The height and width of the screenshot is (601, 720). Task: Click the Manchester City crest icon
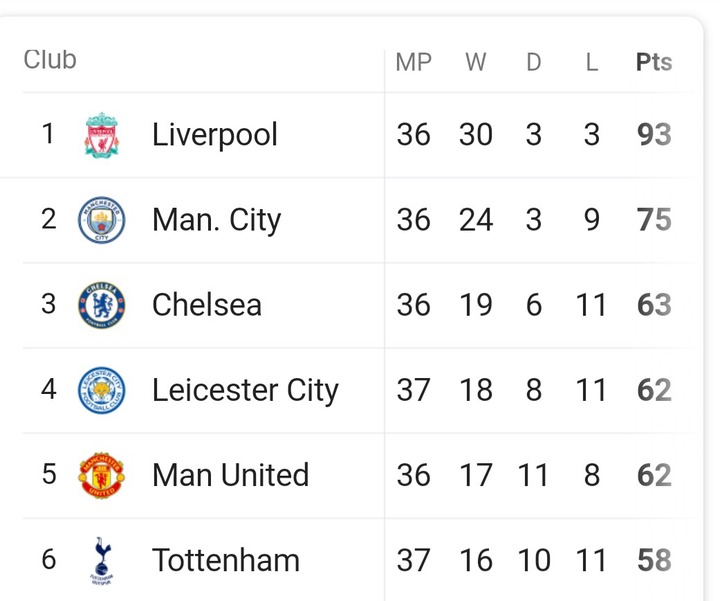[x=102, y=220]
